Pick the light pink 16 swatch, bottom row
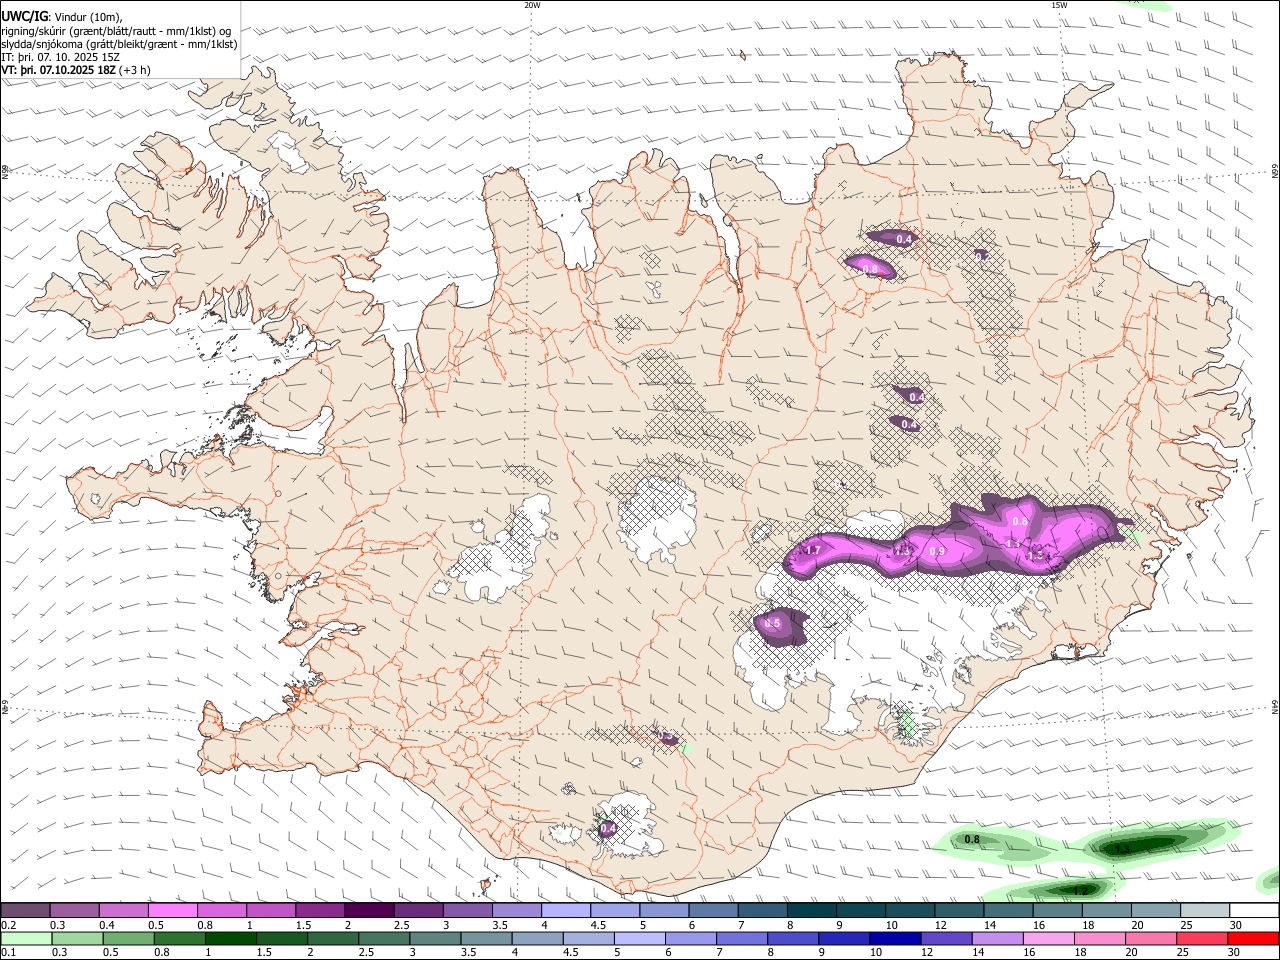The width and height of the screenshot is (1280, 960). click(x=1047, y=939)
